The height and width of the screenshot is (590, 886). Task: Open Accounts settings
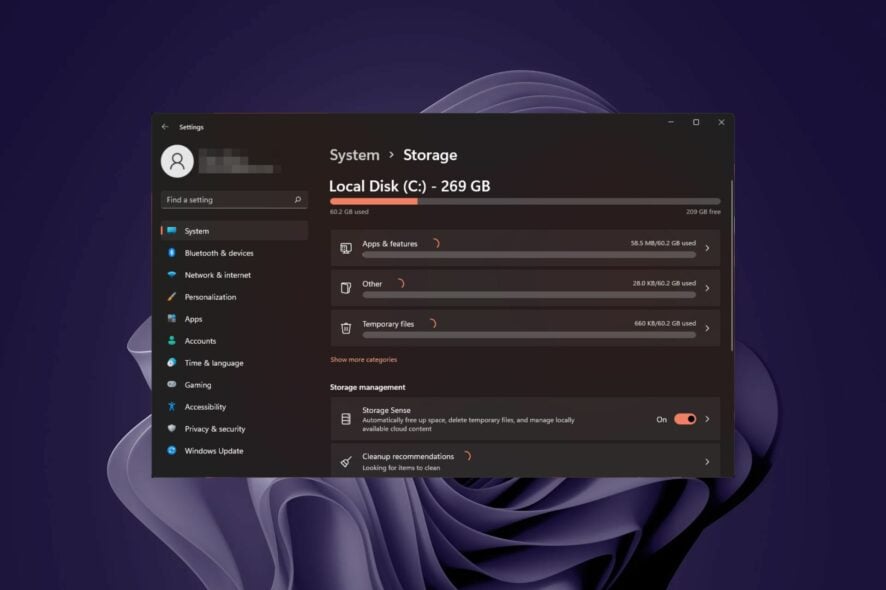234,341
